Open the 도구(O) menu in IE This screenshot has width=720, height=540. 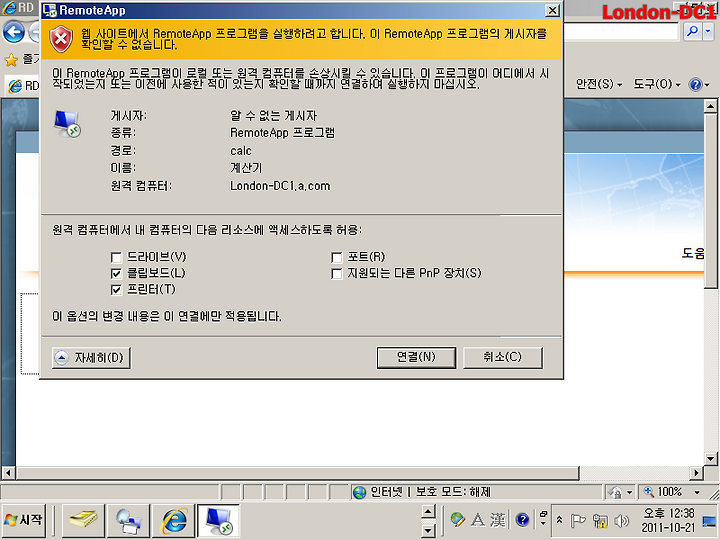coord(657,84)
